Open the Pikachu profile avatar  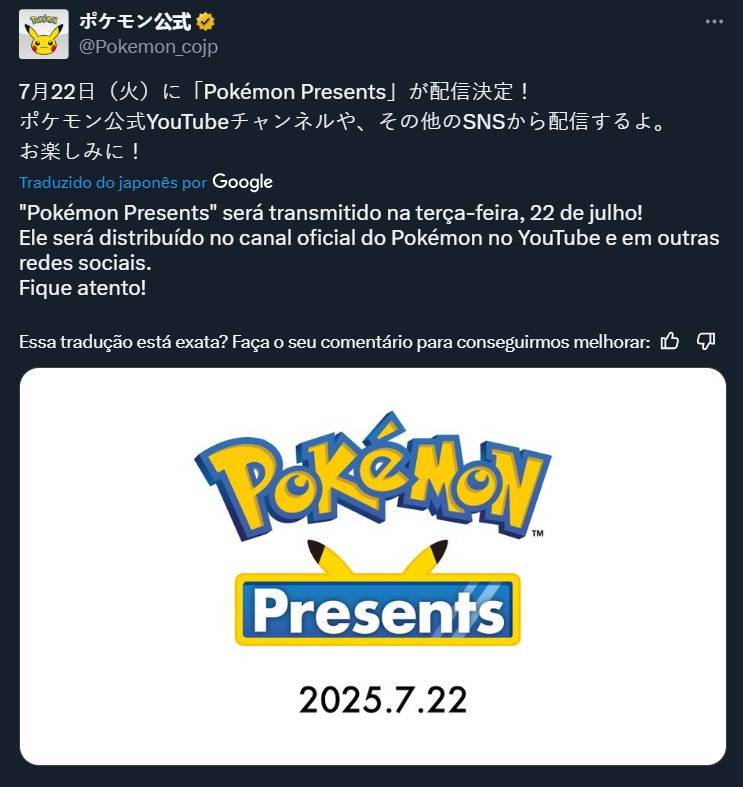(x=44, y=34)
